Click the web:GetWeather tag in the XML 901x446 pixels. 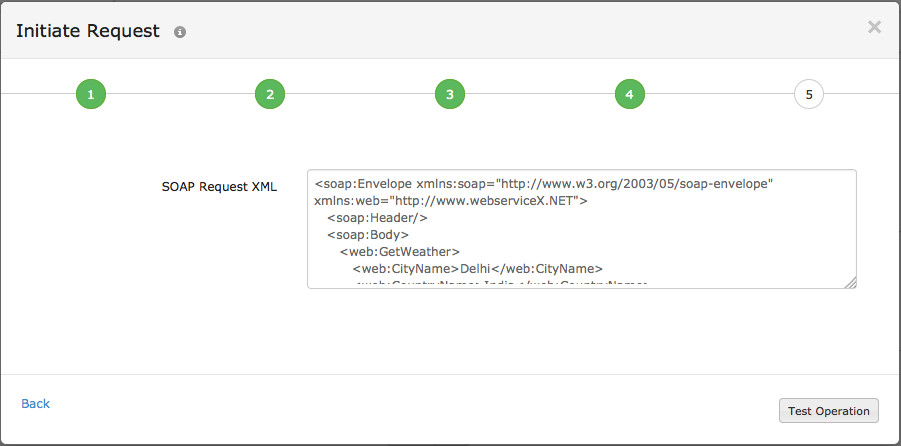point(399,252)
